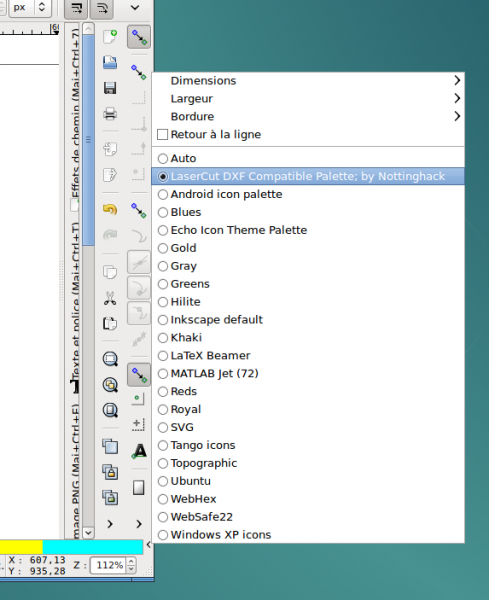Open the Largeur submenu
The image size is (489, 600).
tap(308, 98)
